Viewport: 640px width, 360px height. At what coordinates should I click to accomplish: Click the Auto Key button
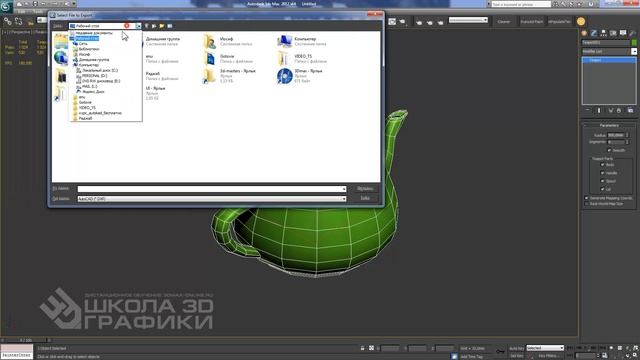tap(516, 348)
